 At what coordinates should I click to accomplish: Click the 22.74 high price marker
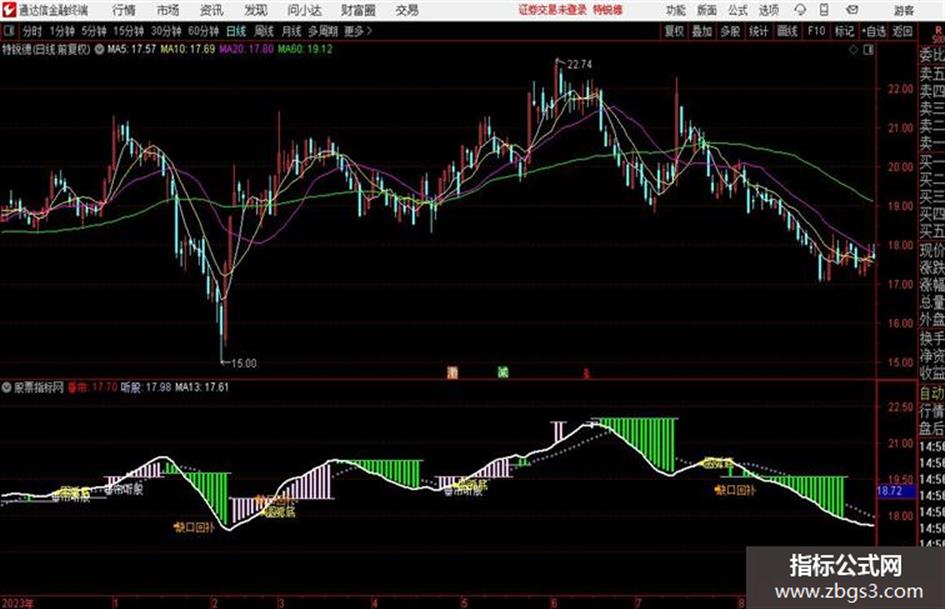coord(579,64)
